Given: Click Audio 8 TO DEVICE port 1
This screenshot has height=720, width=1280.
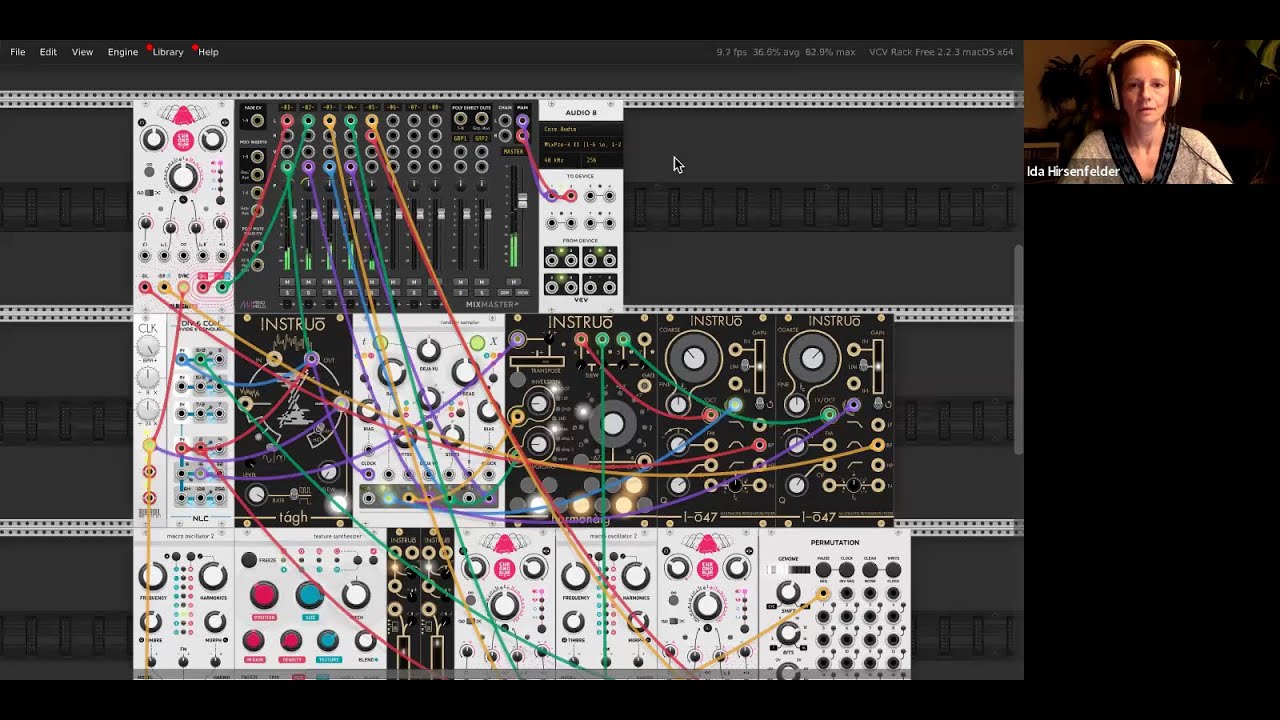Looking at the screenshot, I should pos(551,195).
